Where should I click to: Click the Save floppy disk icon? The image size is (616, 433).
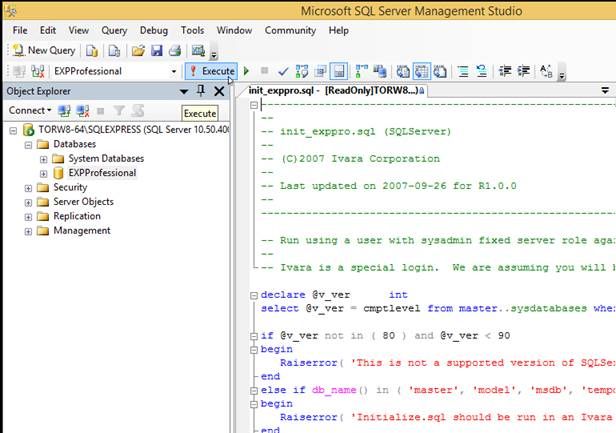[x=157, y=51]
